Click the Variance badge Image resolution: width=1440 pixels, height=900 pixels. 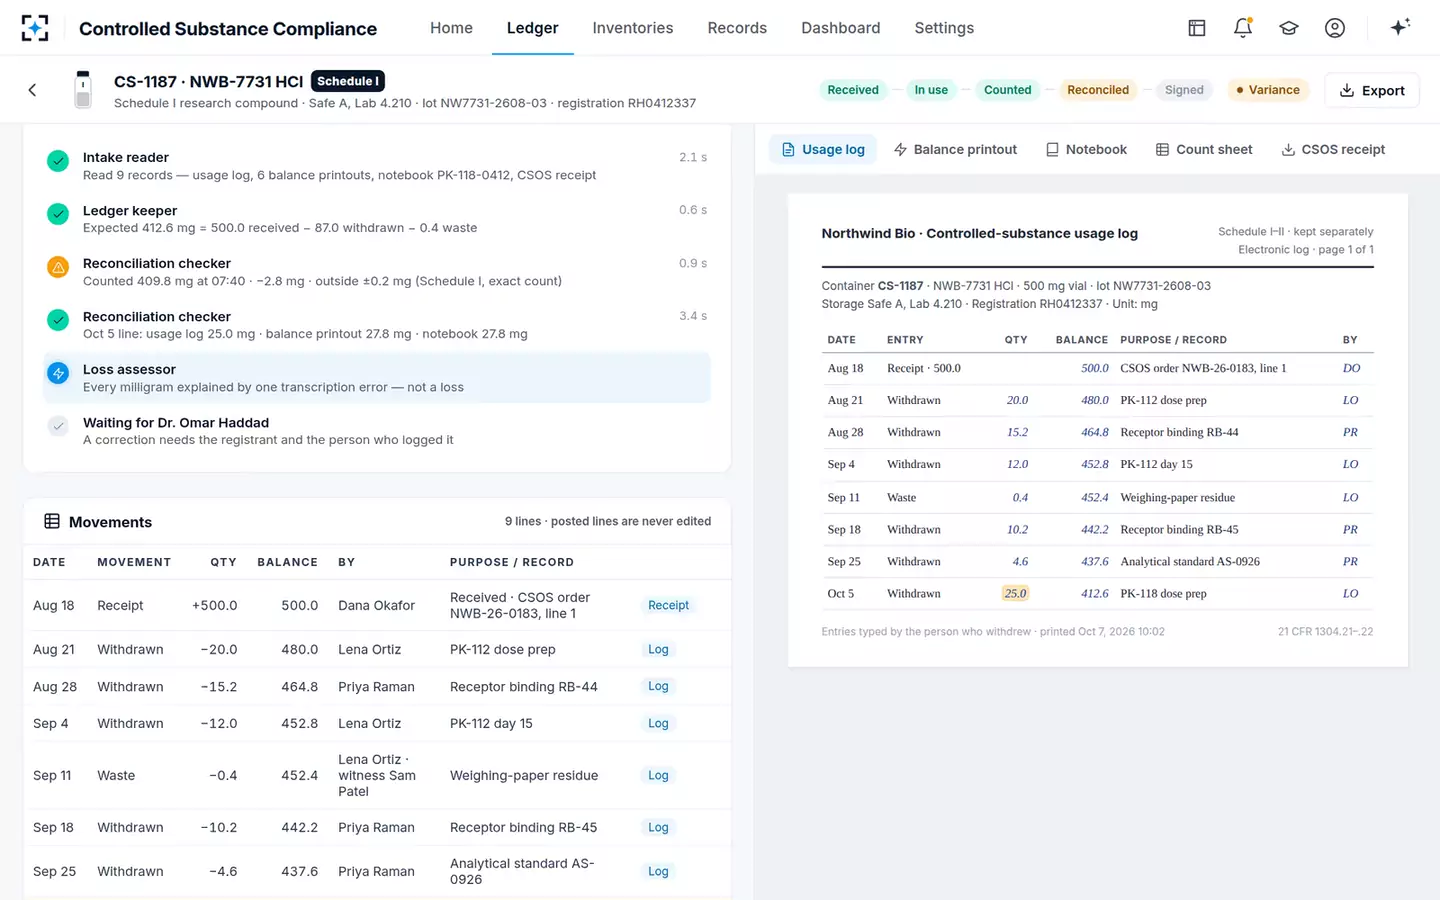1268,90
